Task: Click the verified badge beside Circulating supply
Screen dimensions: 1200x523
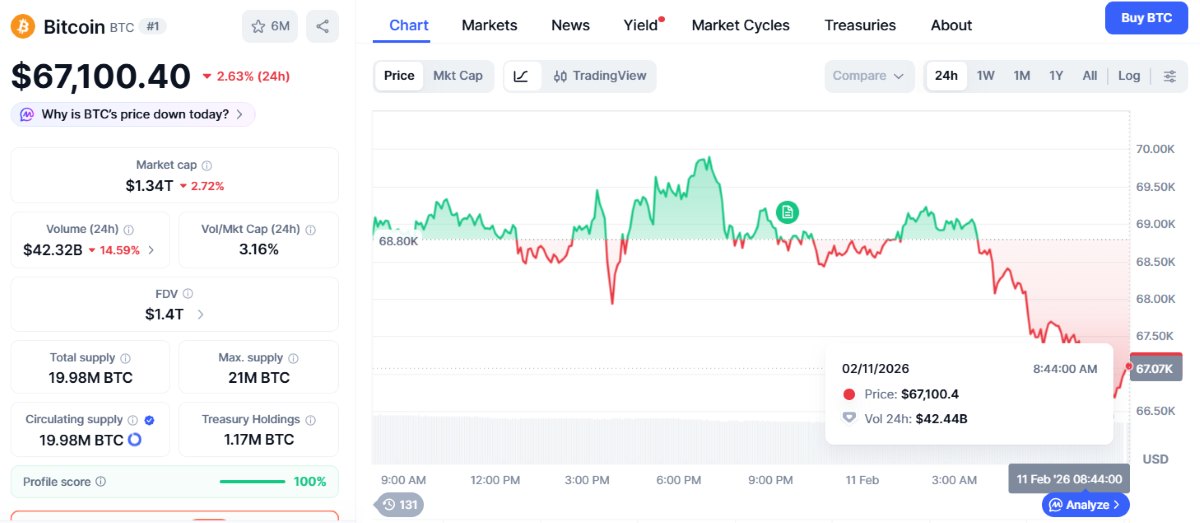Action: point(149,420)
